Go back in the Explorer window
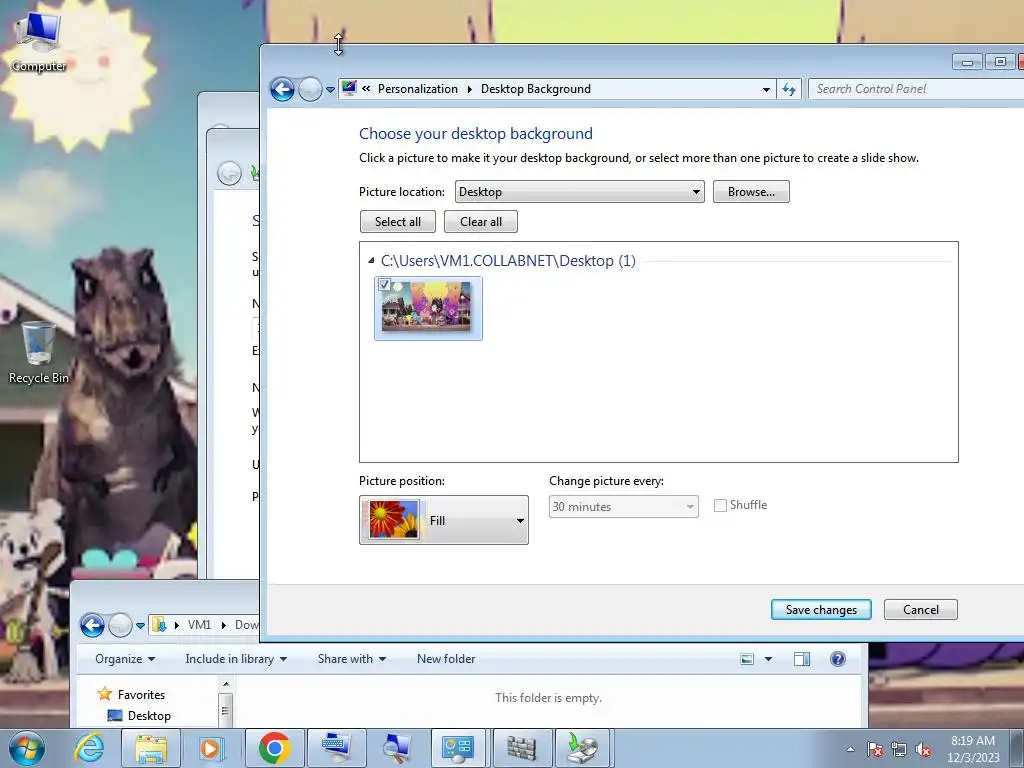The image size is (1024, 768). coord(92,626)
